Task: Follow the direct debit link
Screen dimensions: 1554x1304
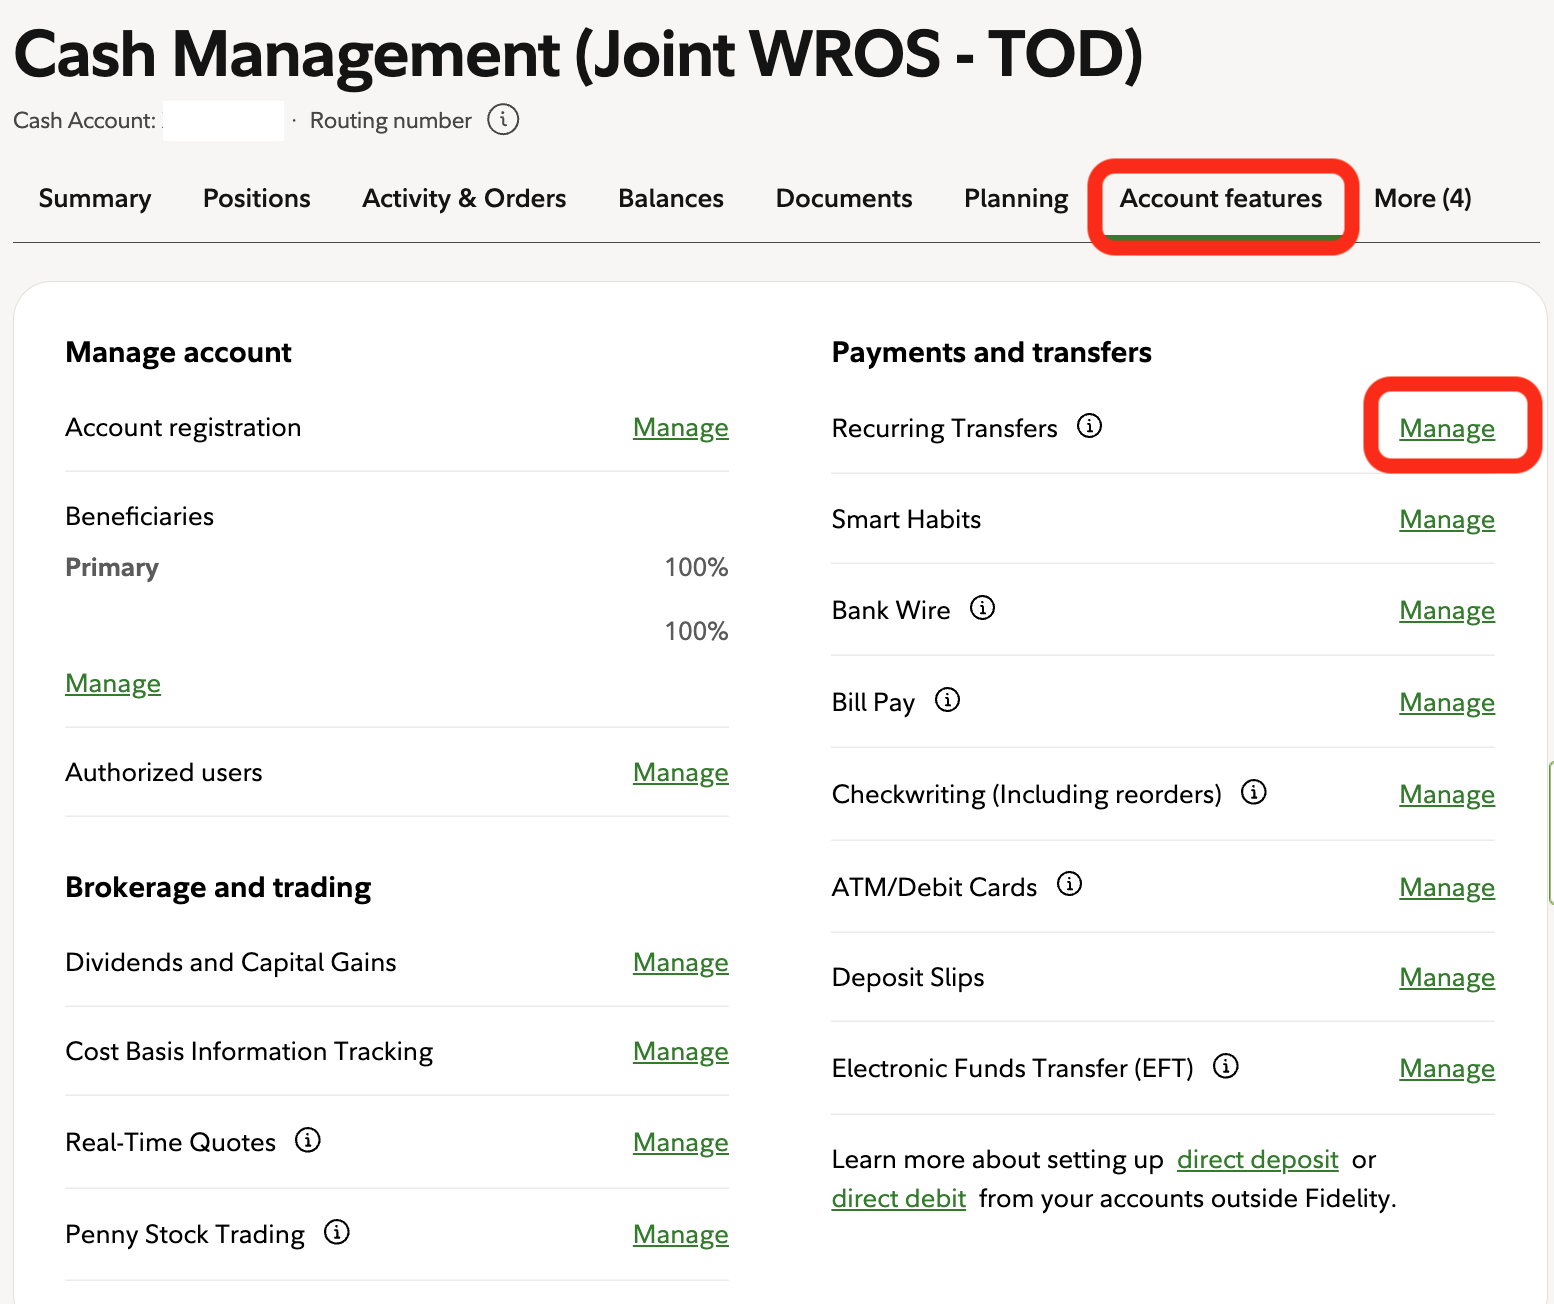Action: (898, 1199)
